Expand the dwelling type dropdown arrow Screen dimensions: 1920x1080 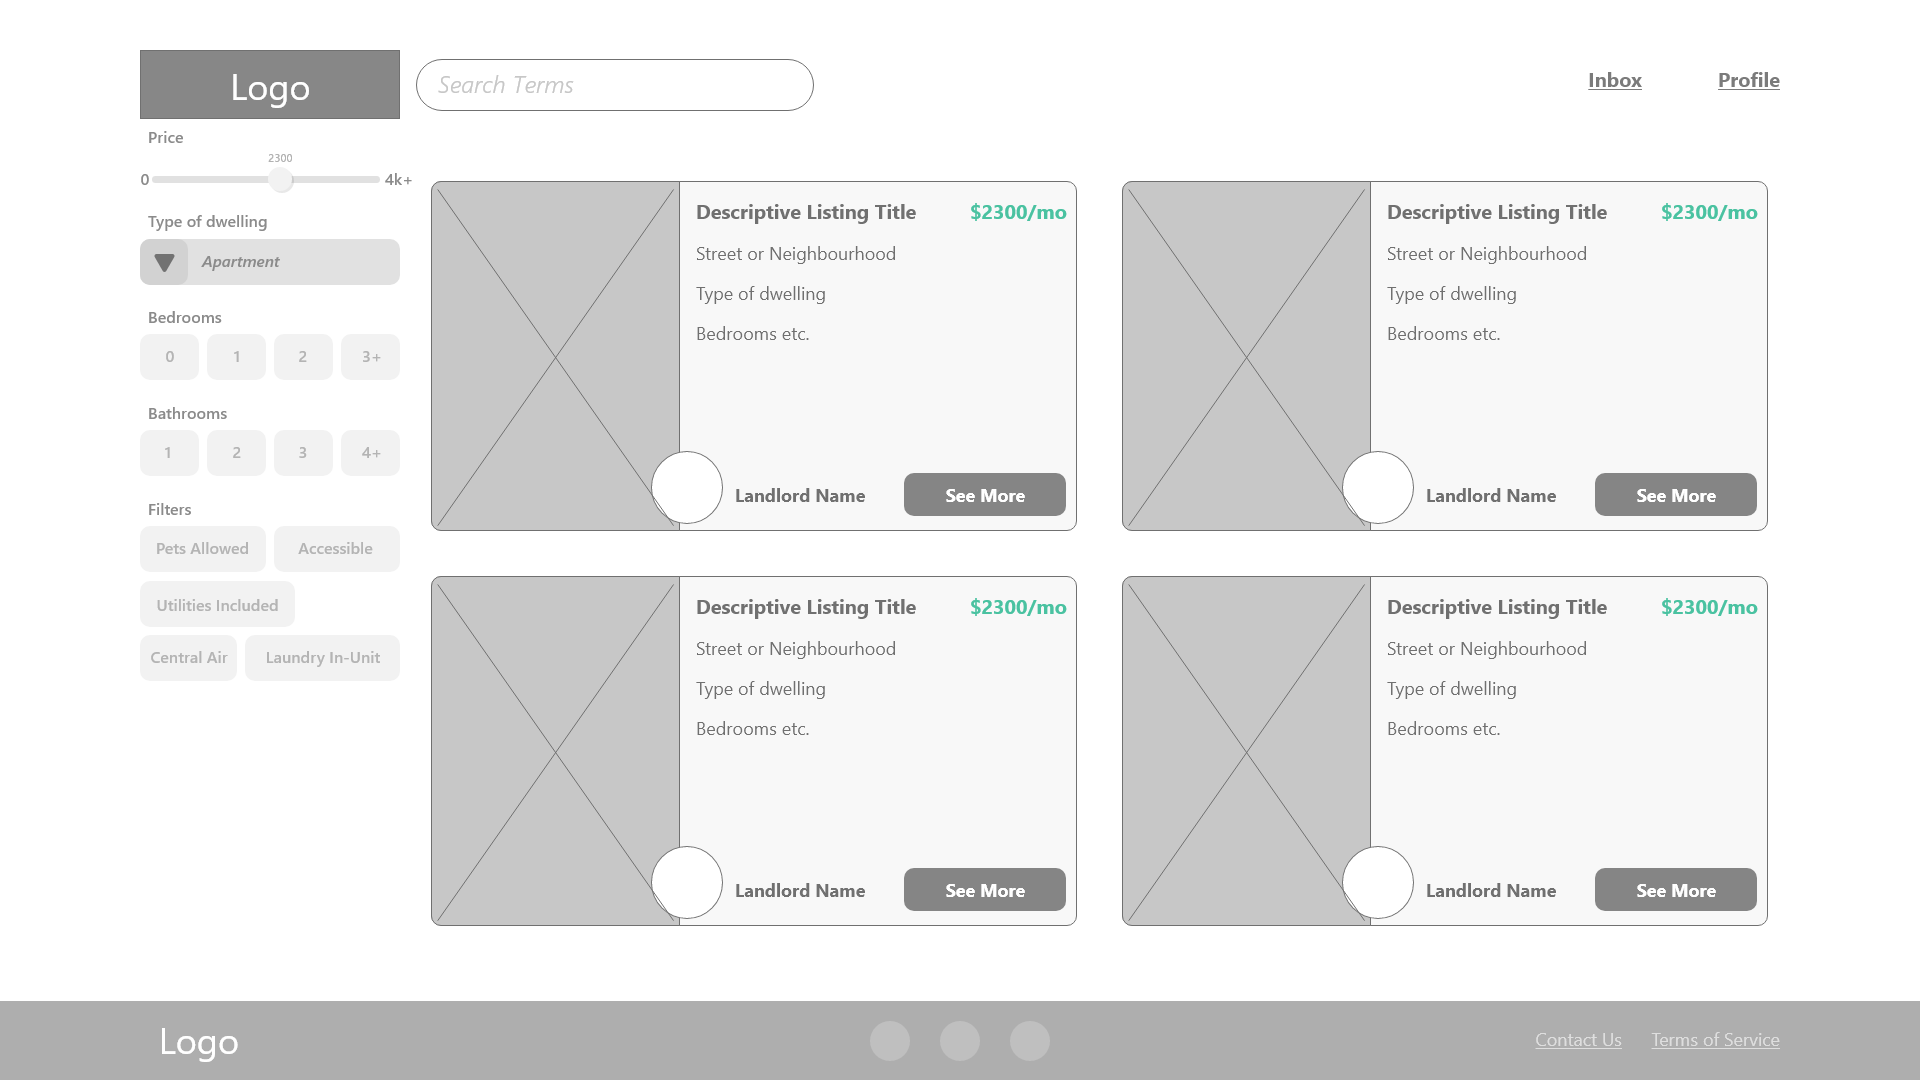(x=164, y=262)
